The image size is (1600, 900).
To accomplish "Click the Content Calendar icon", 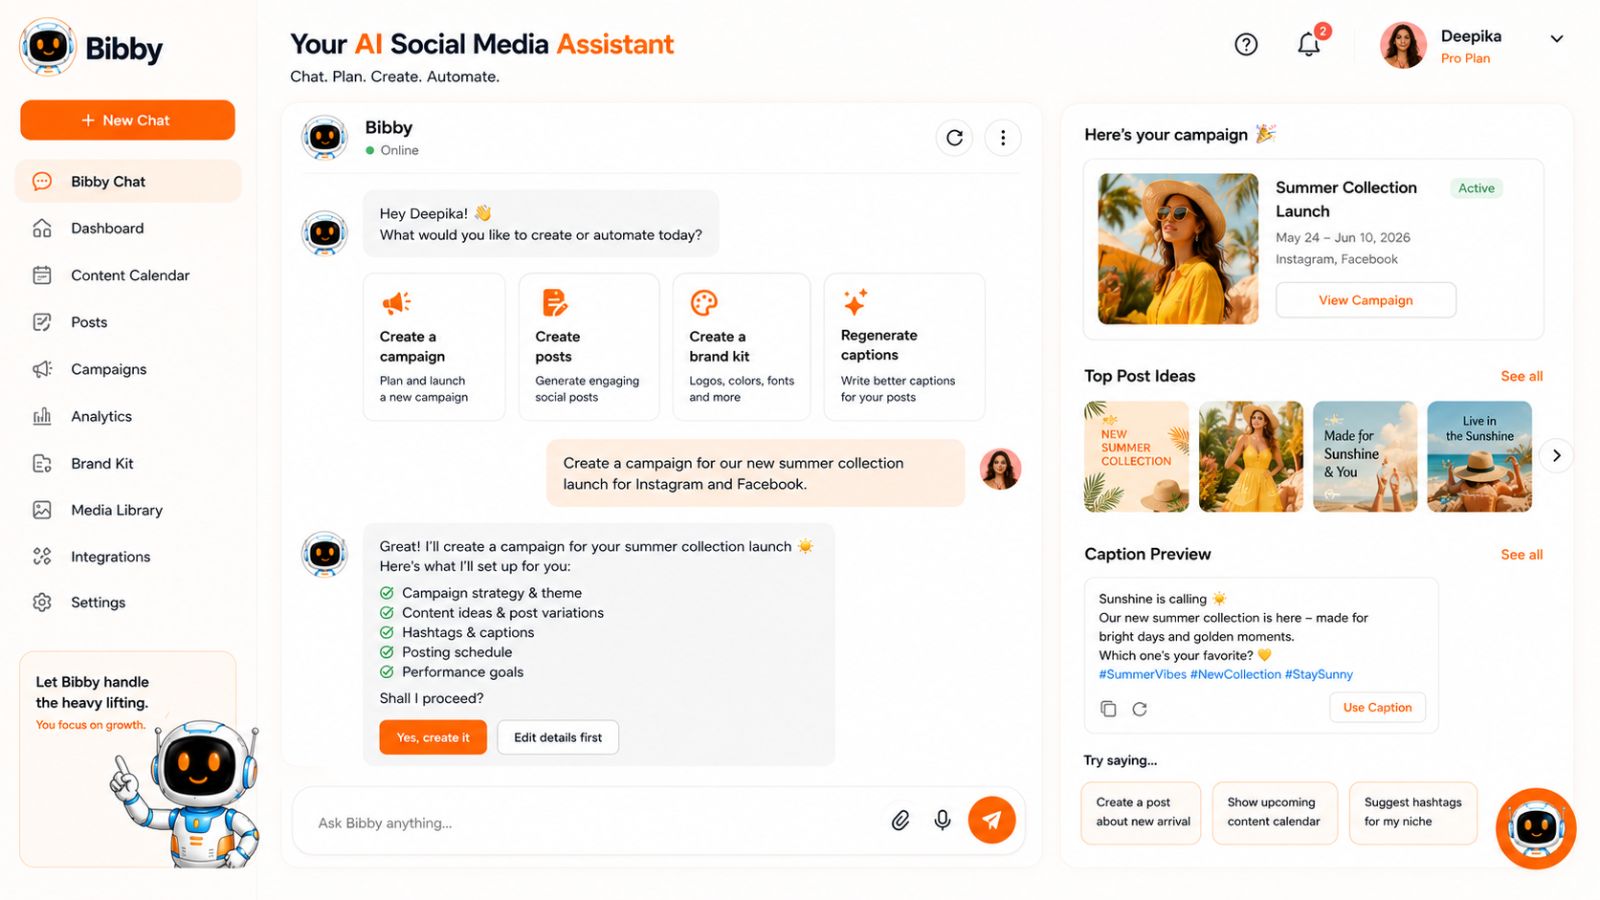I will [42, 275].
